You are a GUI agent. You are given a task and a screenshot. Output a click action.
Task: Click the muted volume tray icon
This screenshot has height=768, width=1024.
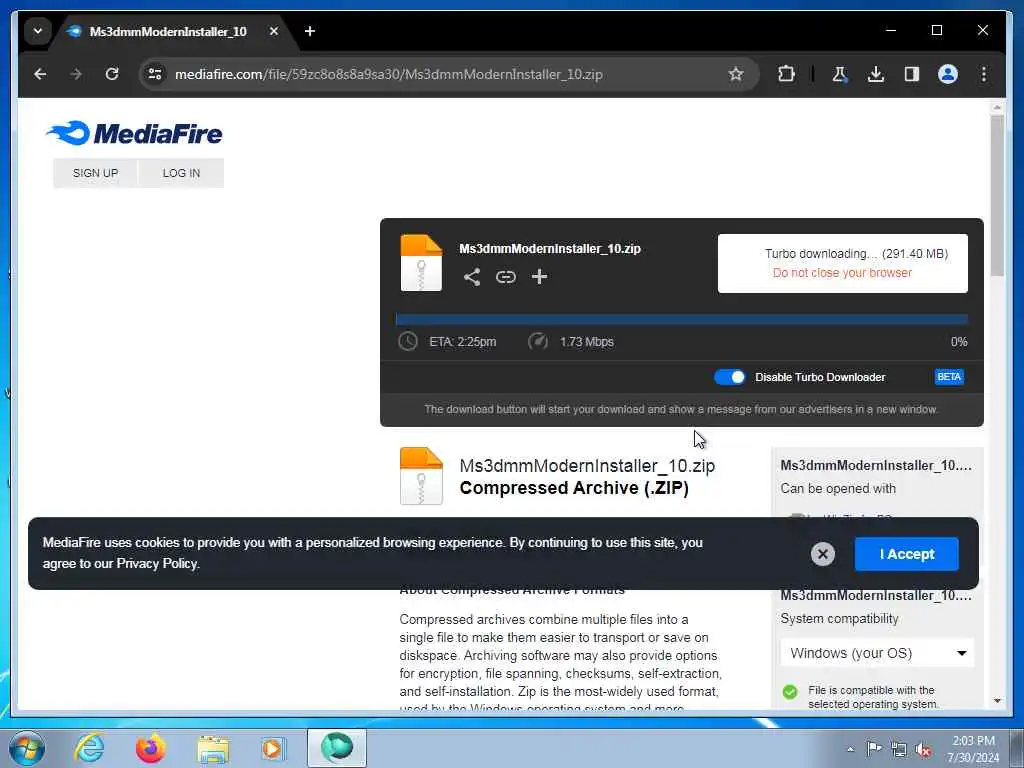pos(923,749)
